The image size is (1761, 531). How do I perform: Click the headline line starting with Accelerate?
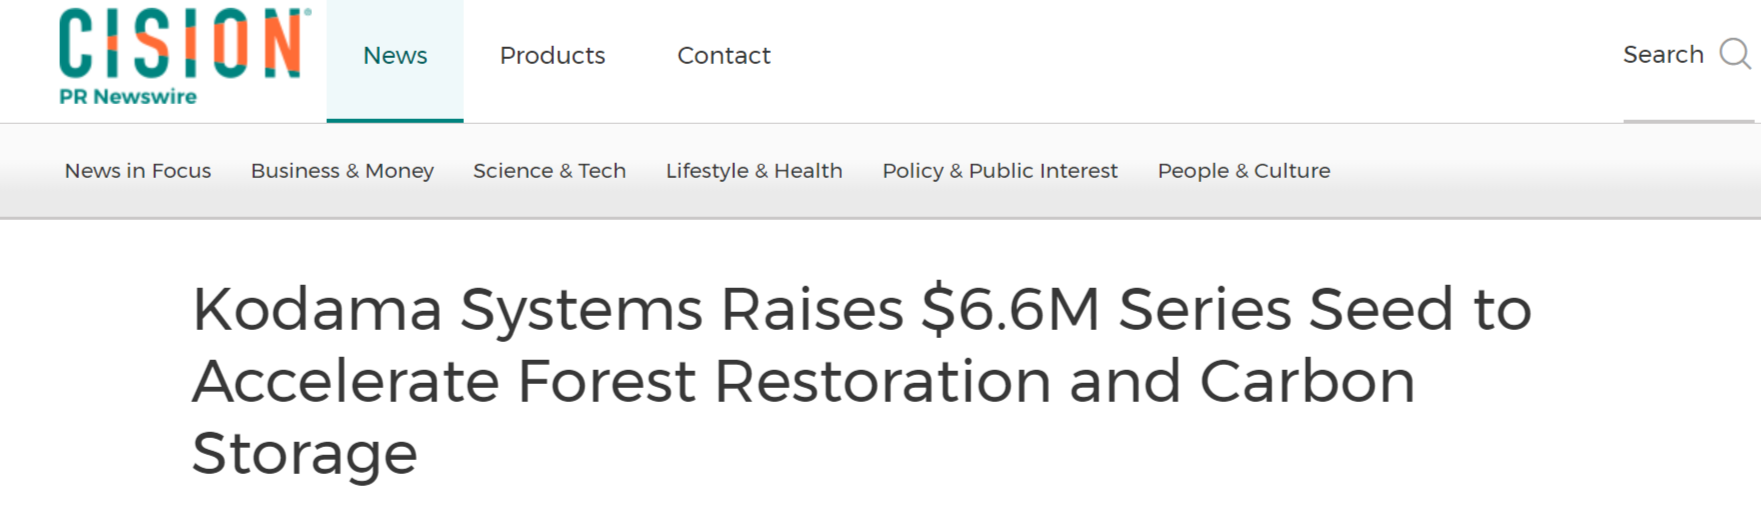click(x=804, y=382)
